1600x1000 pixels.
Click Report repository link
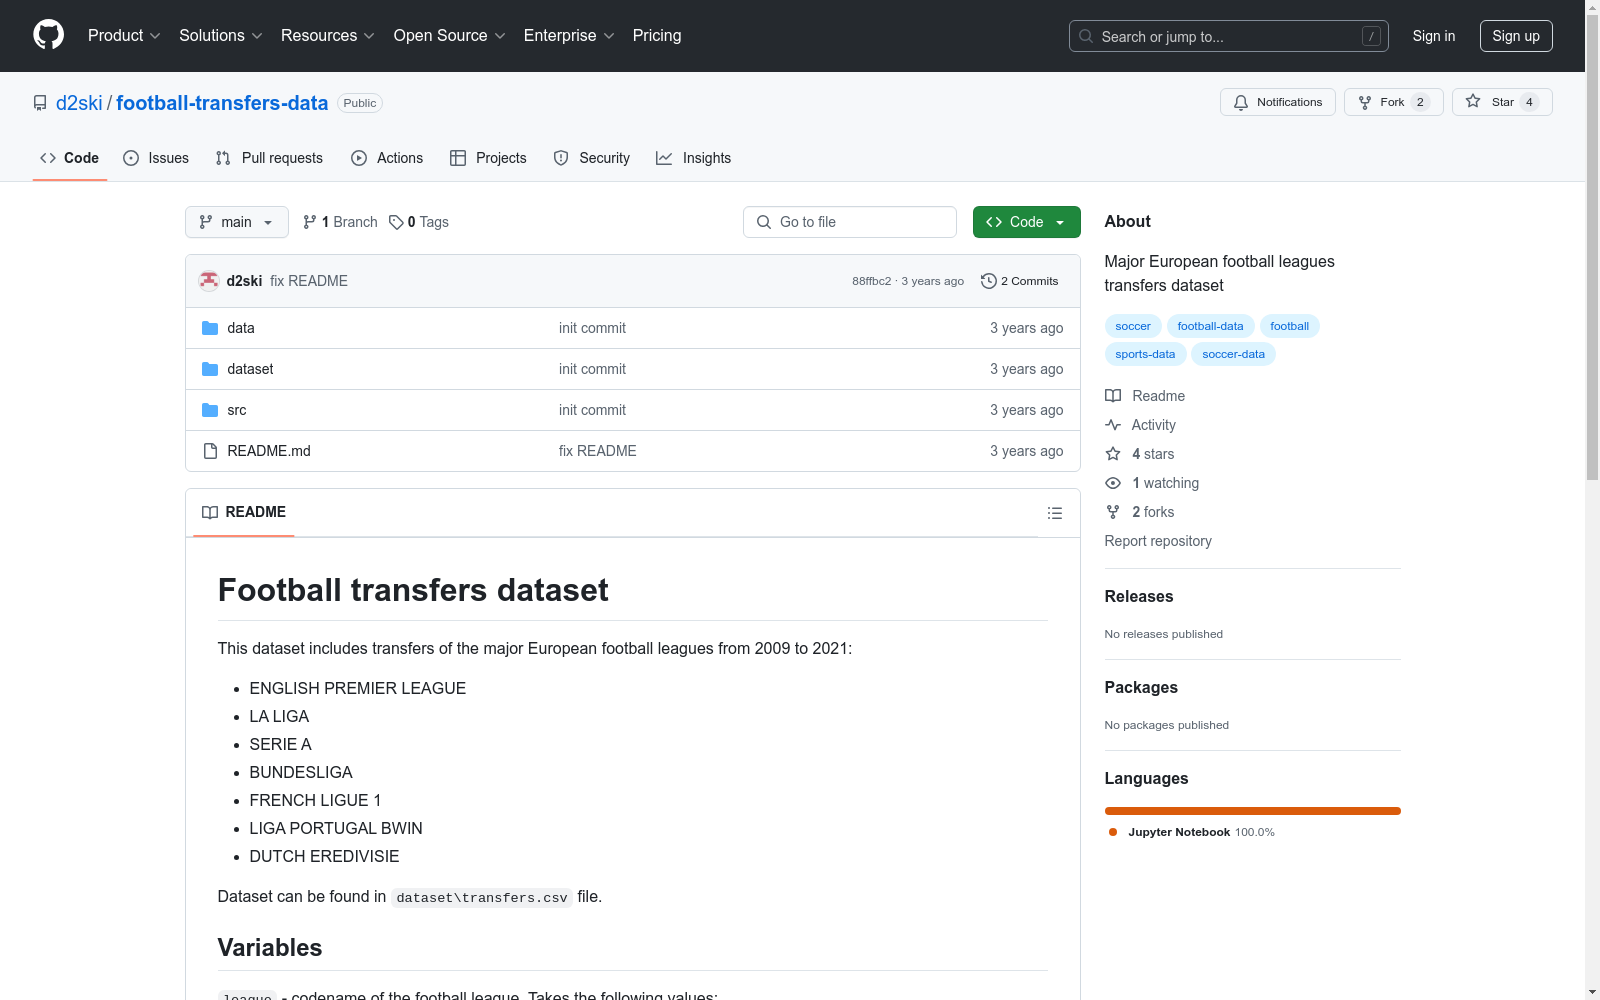(1158, 541)
